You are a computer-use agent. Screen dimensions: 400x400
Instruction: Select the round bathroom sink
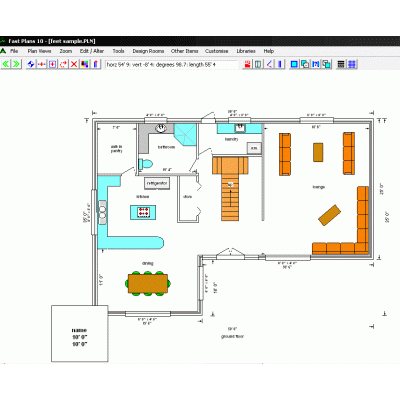coord(161,128)
